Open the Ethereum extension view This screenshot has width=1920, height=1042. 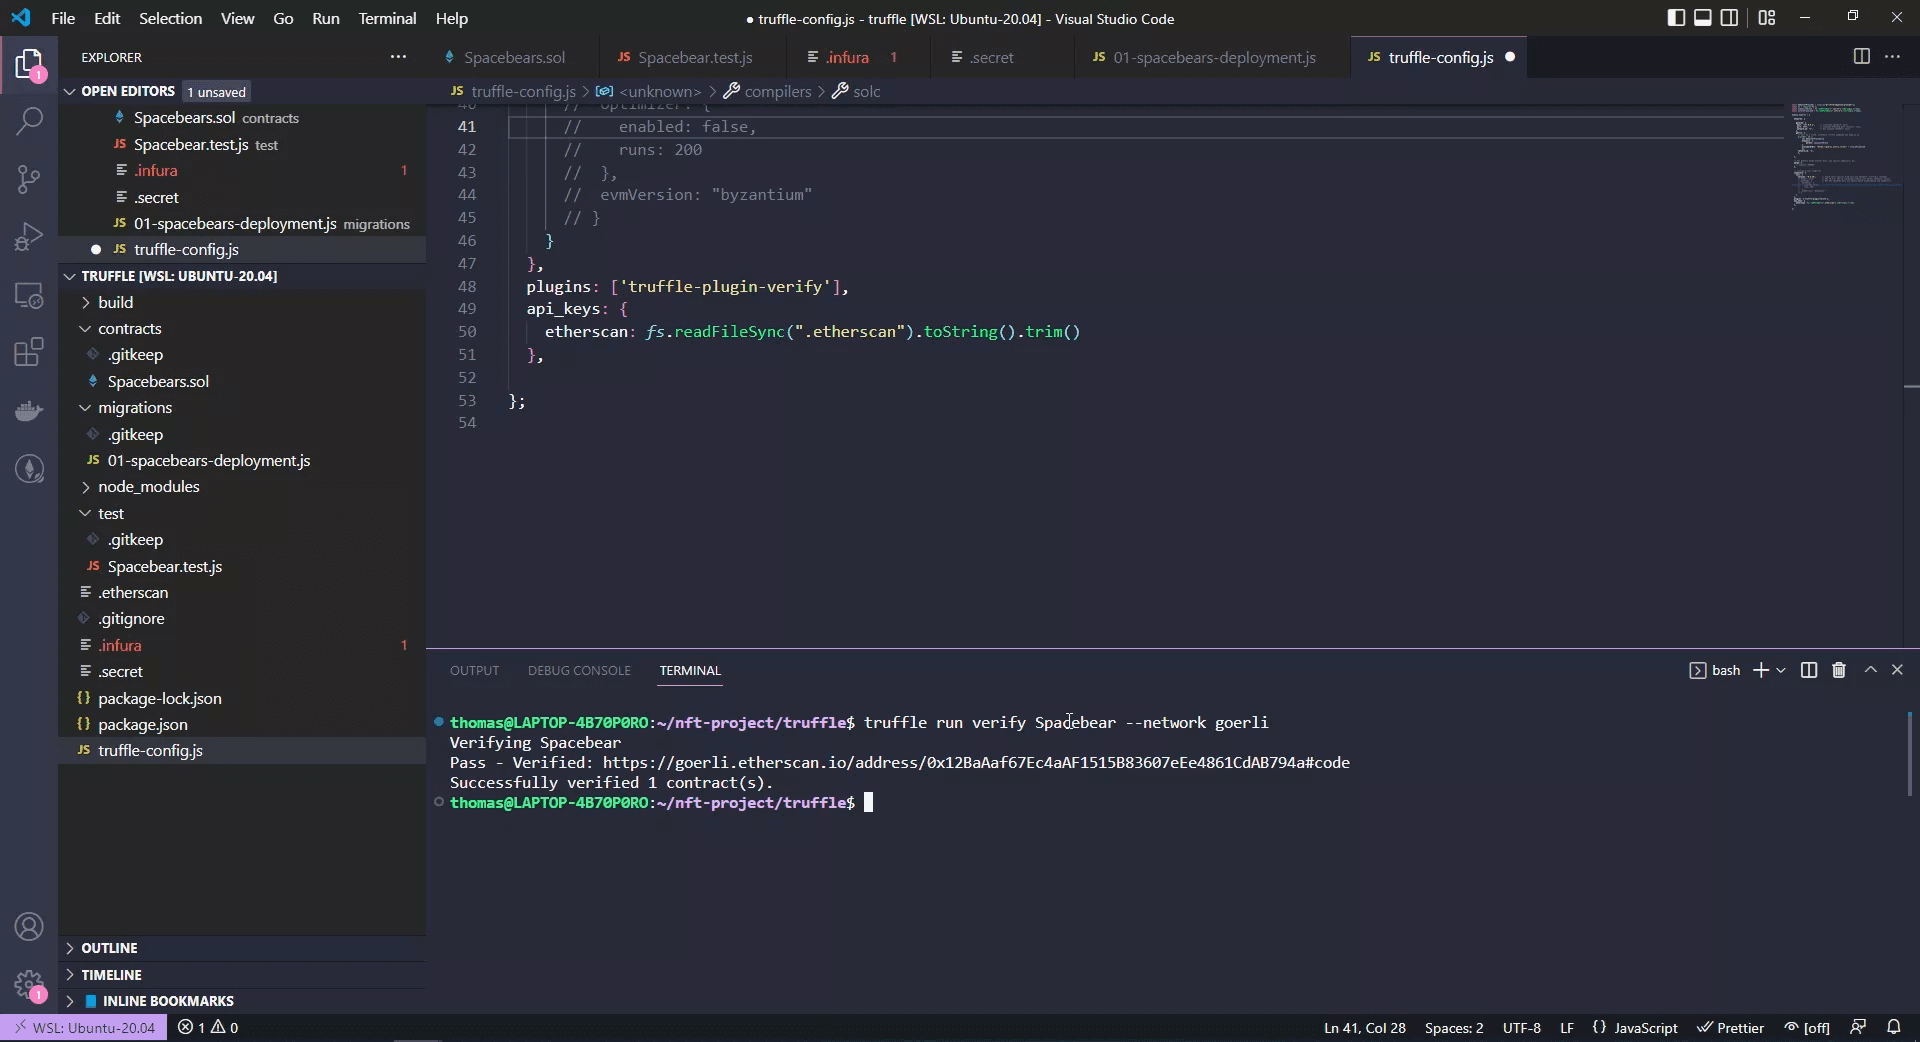coord(29,468)
